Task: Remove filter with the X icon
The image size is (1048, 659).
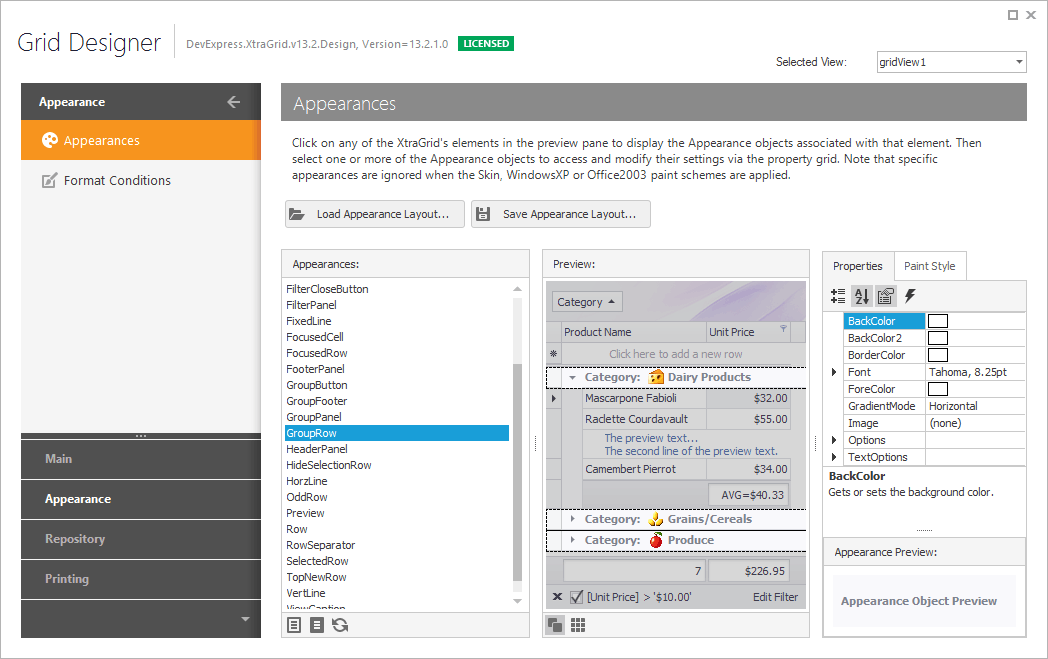Action: click(x=557, y=597)
